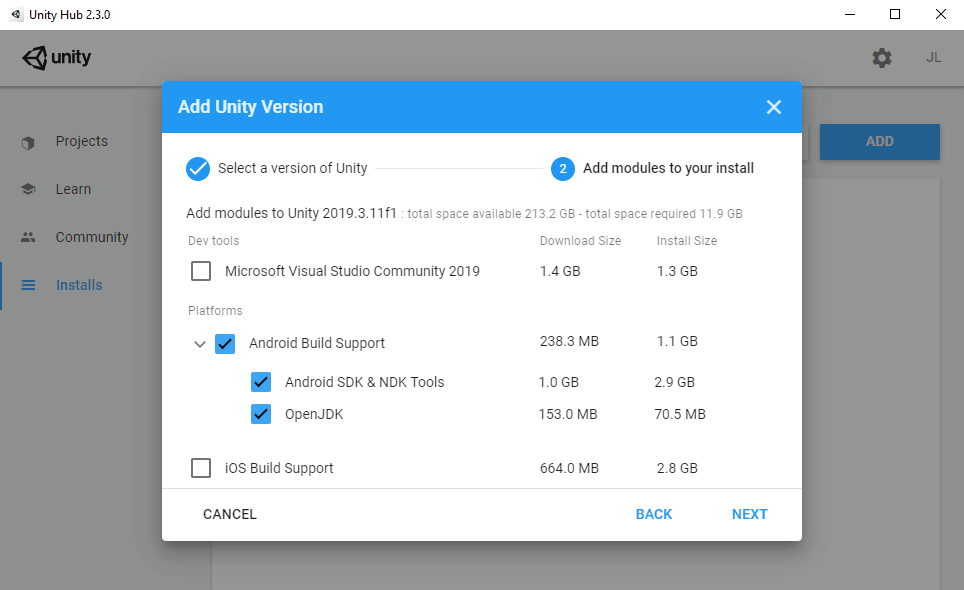Open the settings gear icon

[881, 58]
